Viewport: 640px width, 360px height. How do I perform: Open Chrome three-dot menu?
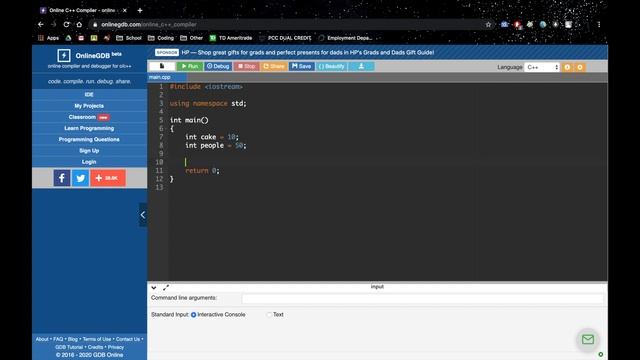tap(599, 24)
